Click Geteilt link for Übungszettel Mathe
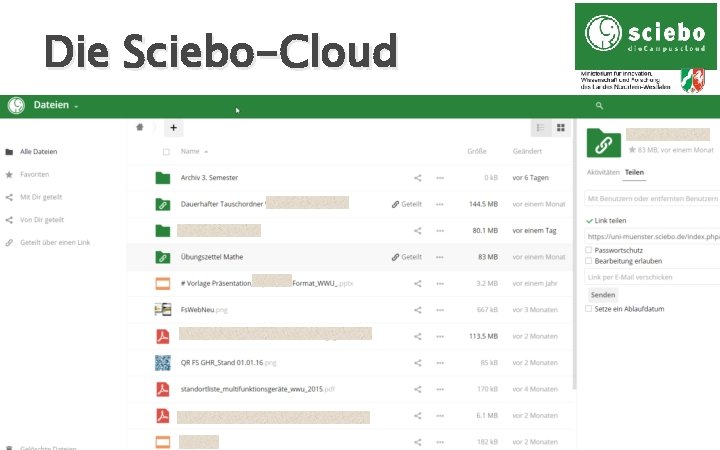The image size is (720, 450). 407,257
